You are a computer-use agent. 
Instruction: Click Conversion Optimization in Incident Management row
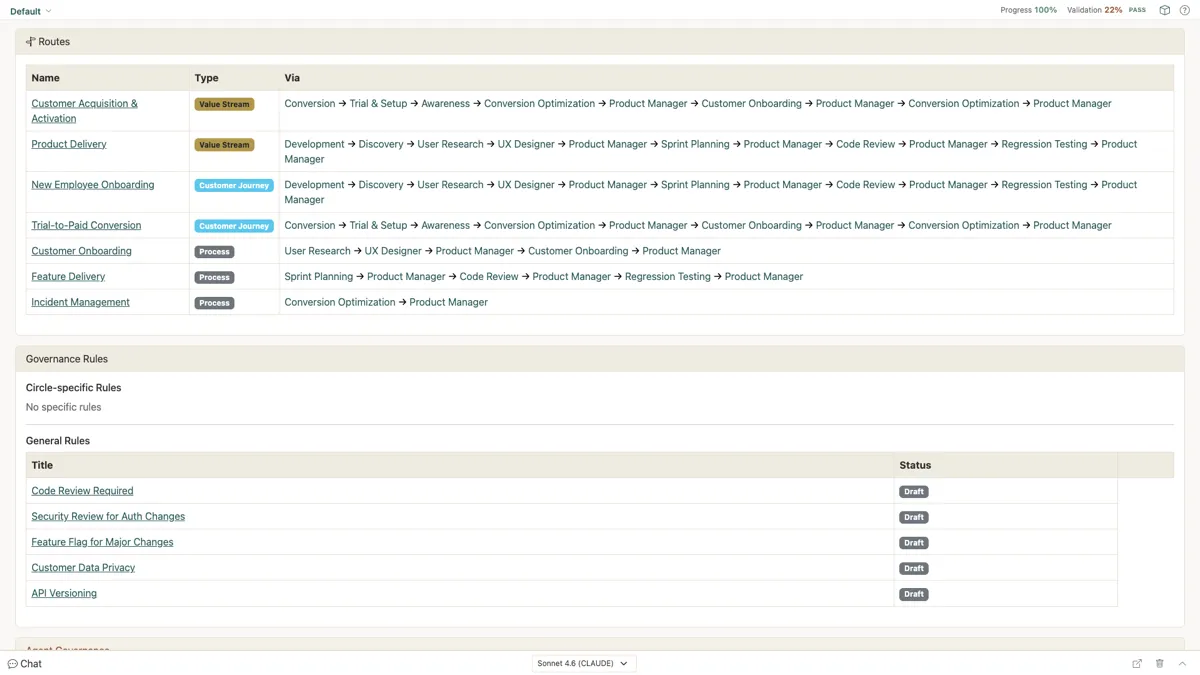[340, 302]
